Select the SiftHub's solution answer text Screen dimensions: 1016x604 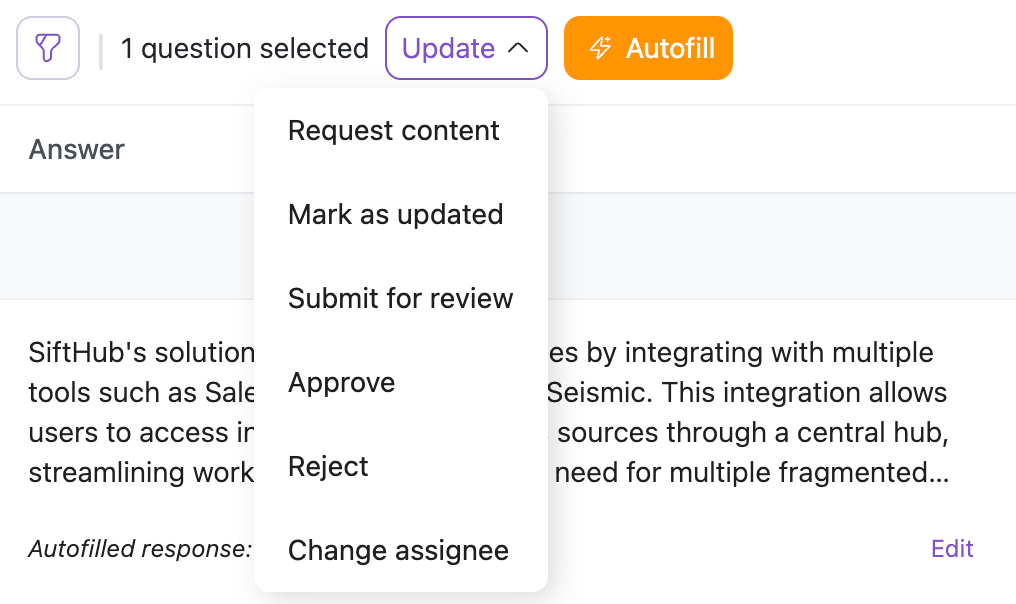[x=140, y=353]
